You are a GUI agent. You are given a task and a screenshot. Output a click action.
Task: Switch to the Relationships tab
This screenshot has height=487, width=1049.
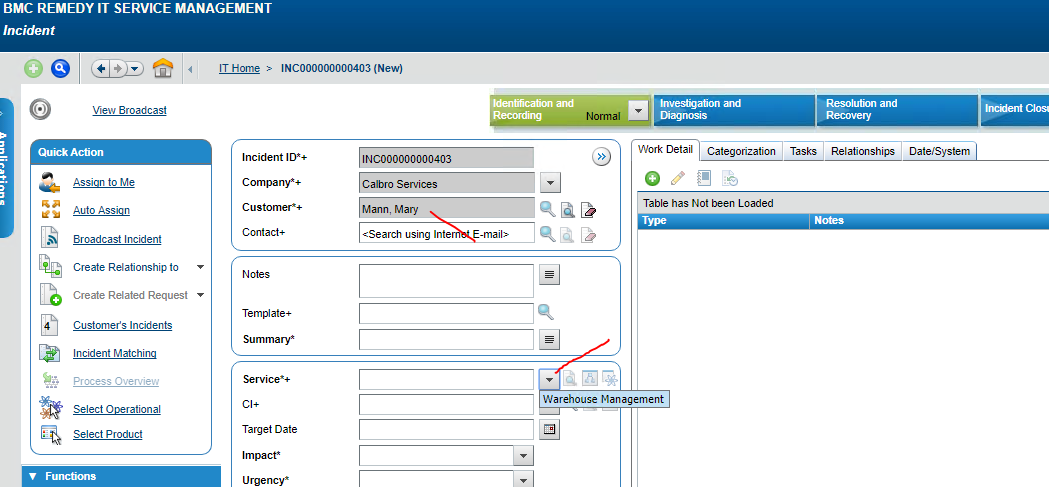(862, 151)
